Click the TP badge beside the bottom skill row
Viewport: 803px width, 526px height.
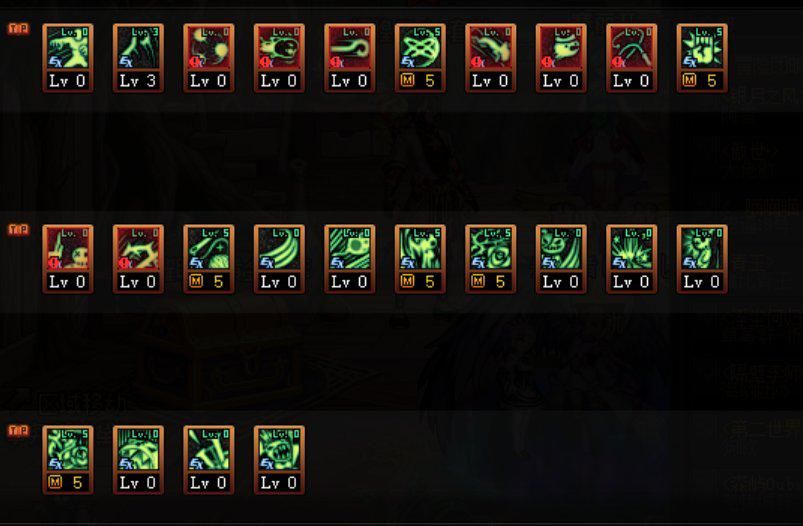(x=18, y=431)
